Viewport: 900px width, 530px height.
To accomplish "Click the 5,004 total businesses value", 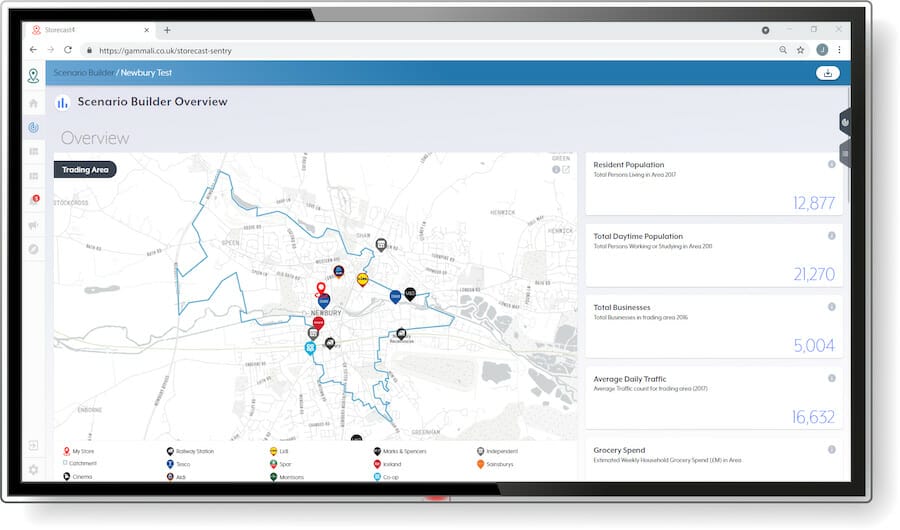I will coord(814,345).
